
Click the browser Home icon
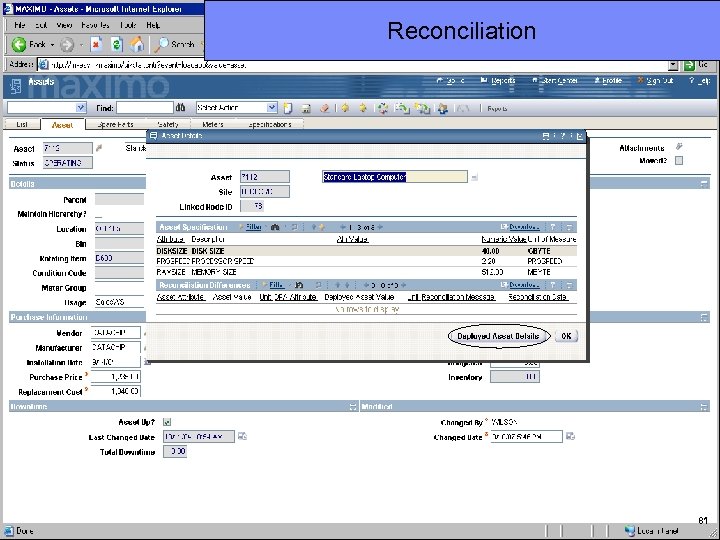point(136,45)
